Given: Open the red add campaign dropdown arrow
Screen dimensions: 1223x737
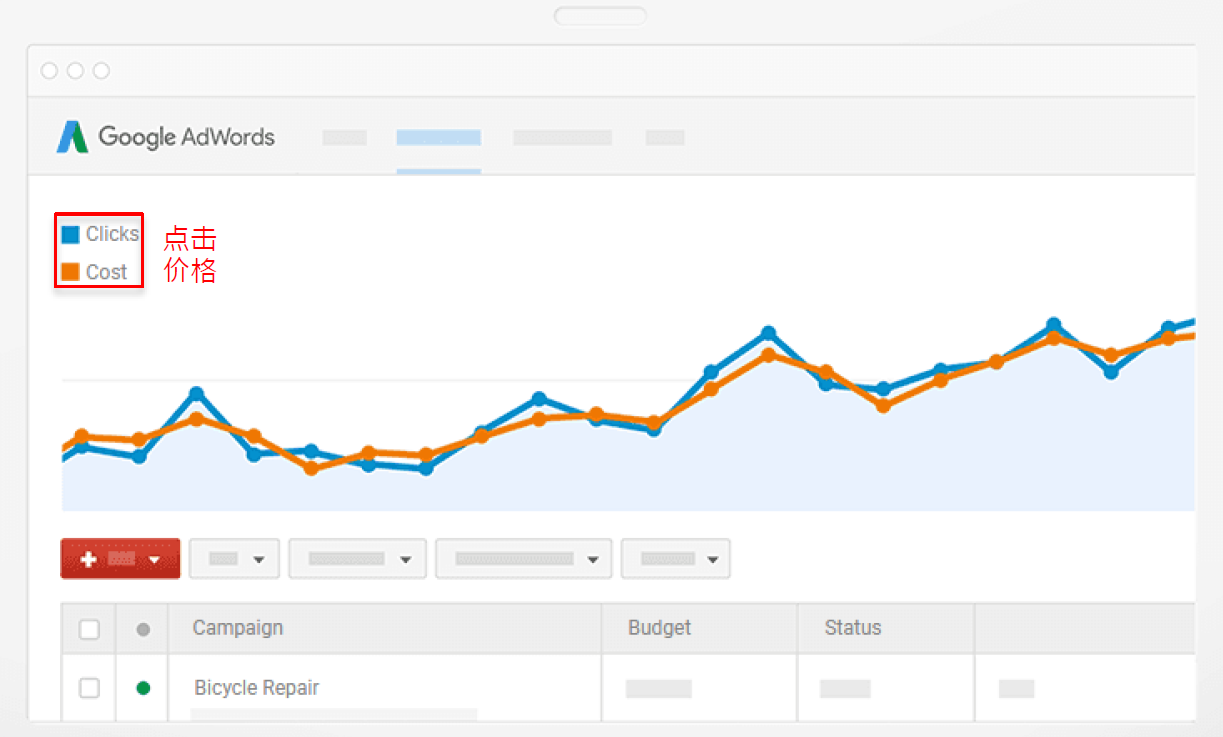Looking at the screenshot, I should click(x=154, y=560).
